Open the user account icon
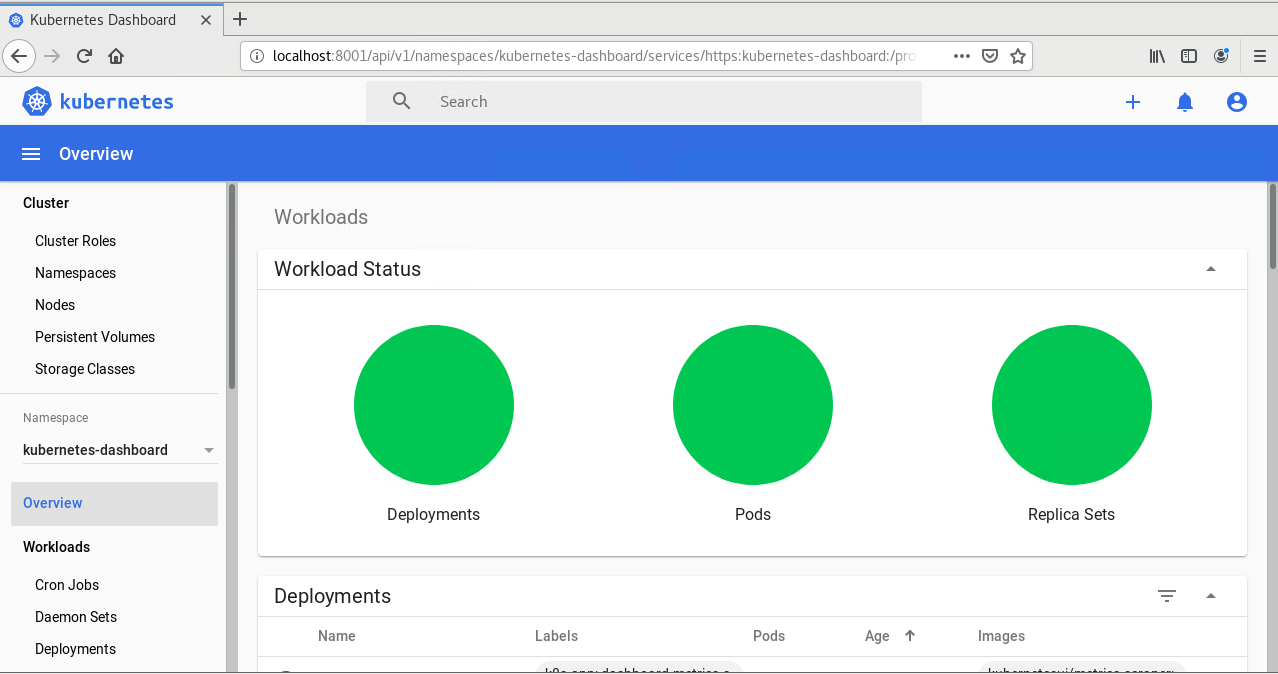This screenshot has width=1278, height=674. (x=1237, y=102)
